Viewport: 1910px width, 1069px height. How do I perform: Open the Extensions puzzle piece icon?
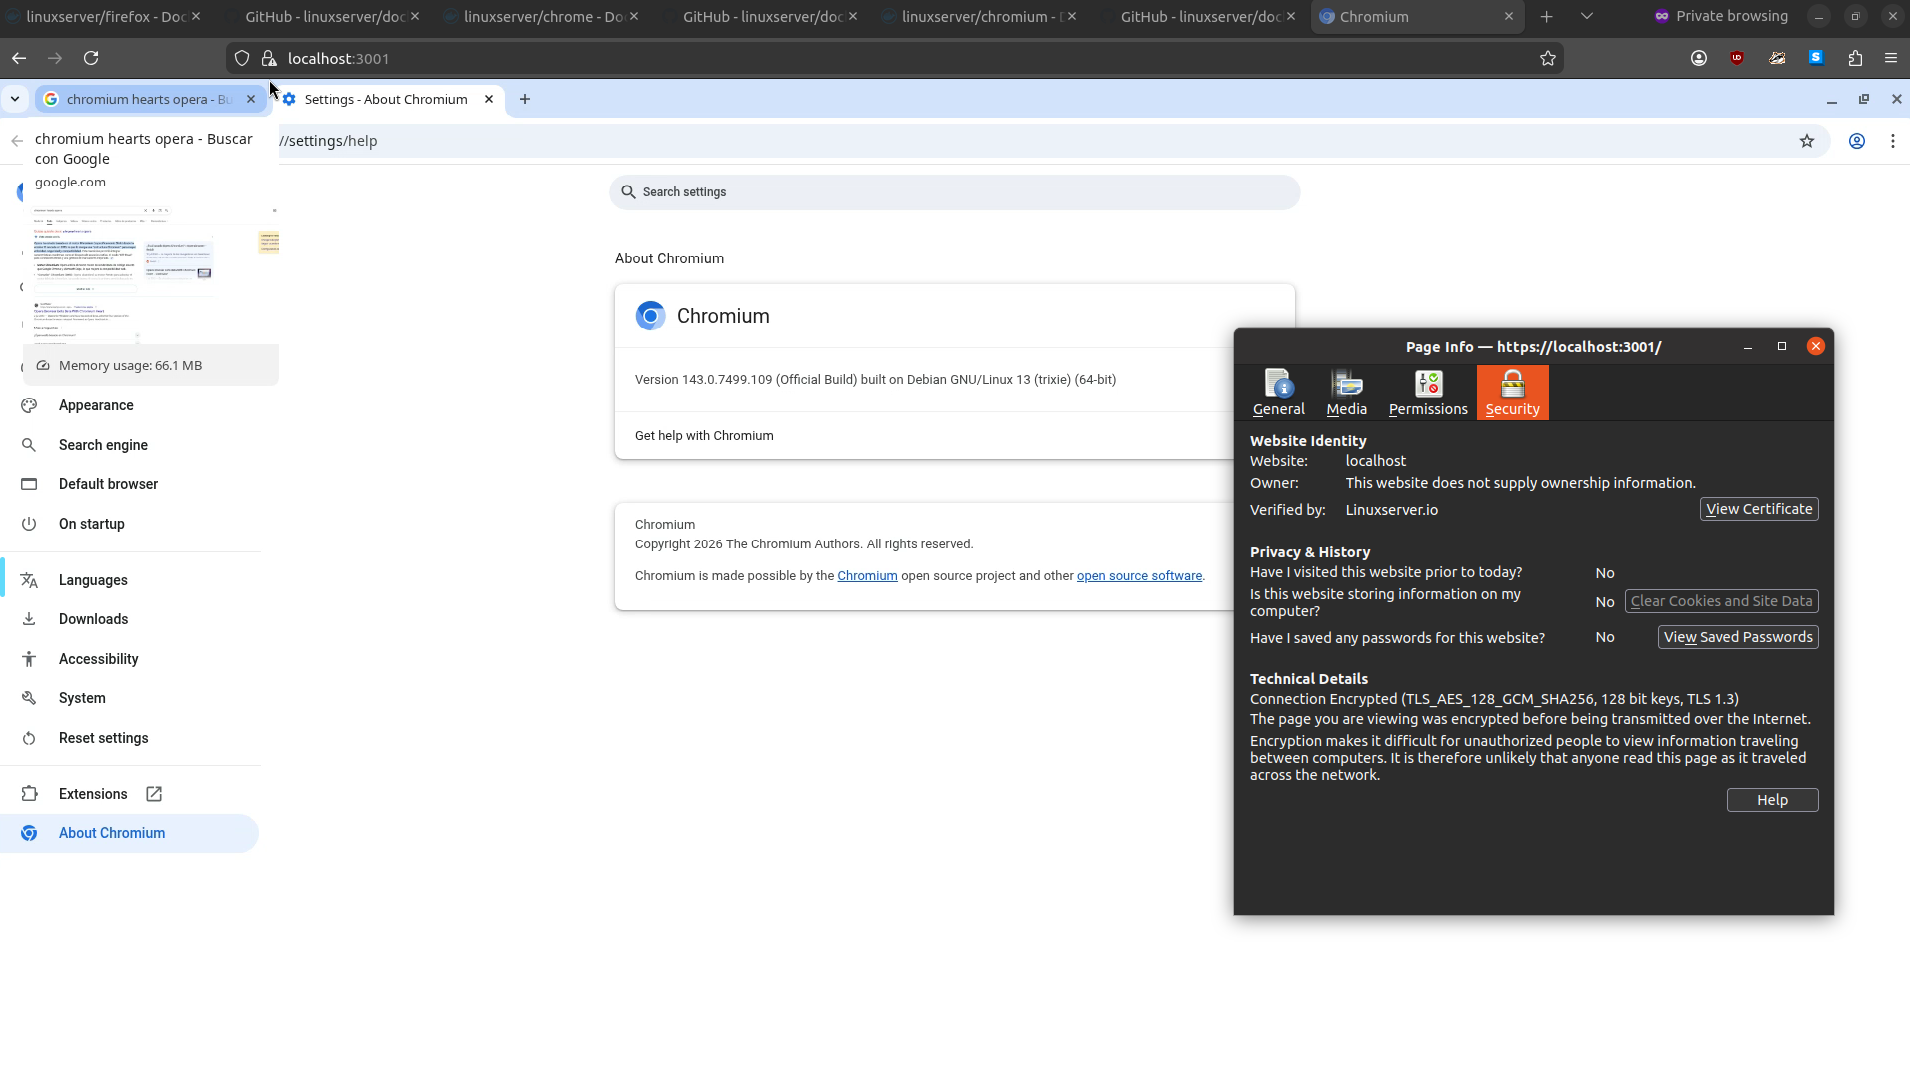(x=1855, y=58)
